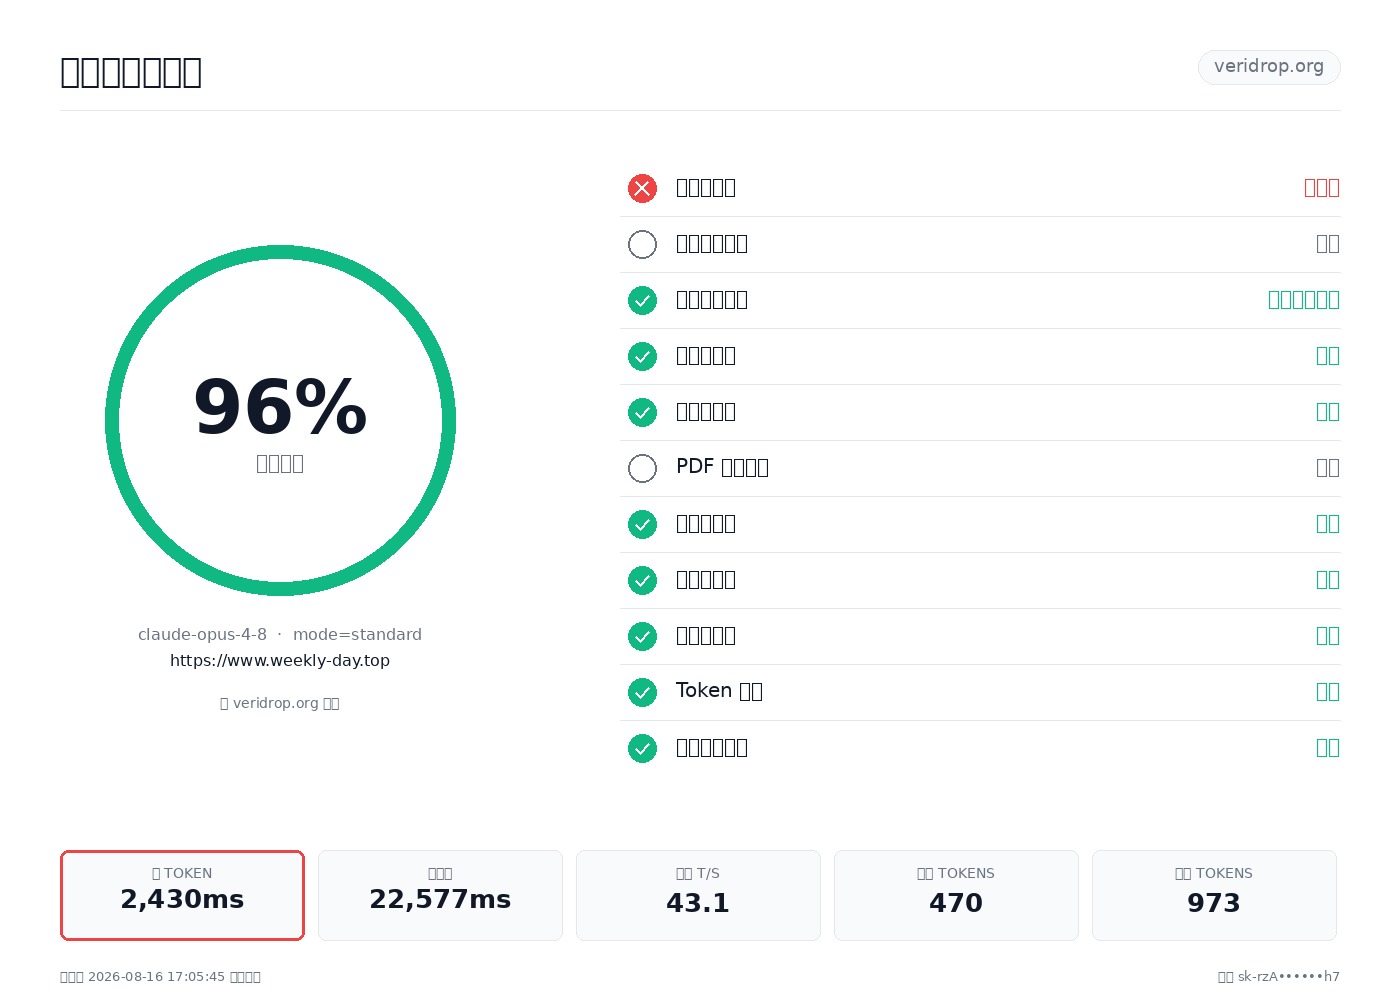Click the empty circle icon beside PDF
The width and height of the screenshot is (1400, 1000).
tap(642, 468)
